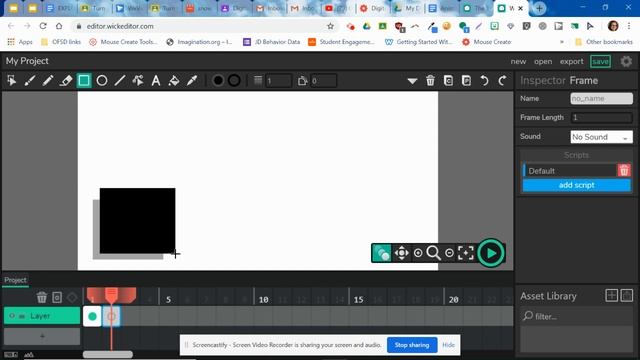Image resolution: width=640 pixels, height=360 pixels.
Task: Select the Eraser tool
Action: (66, 80)
